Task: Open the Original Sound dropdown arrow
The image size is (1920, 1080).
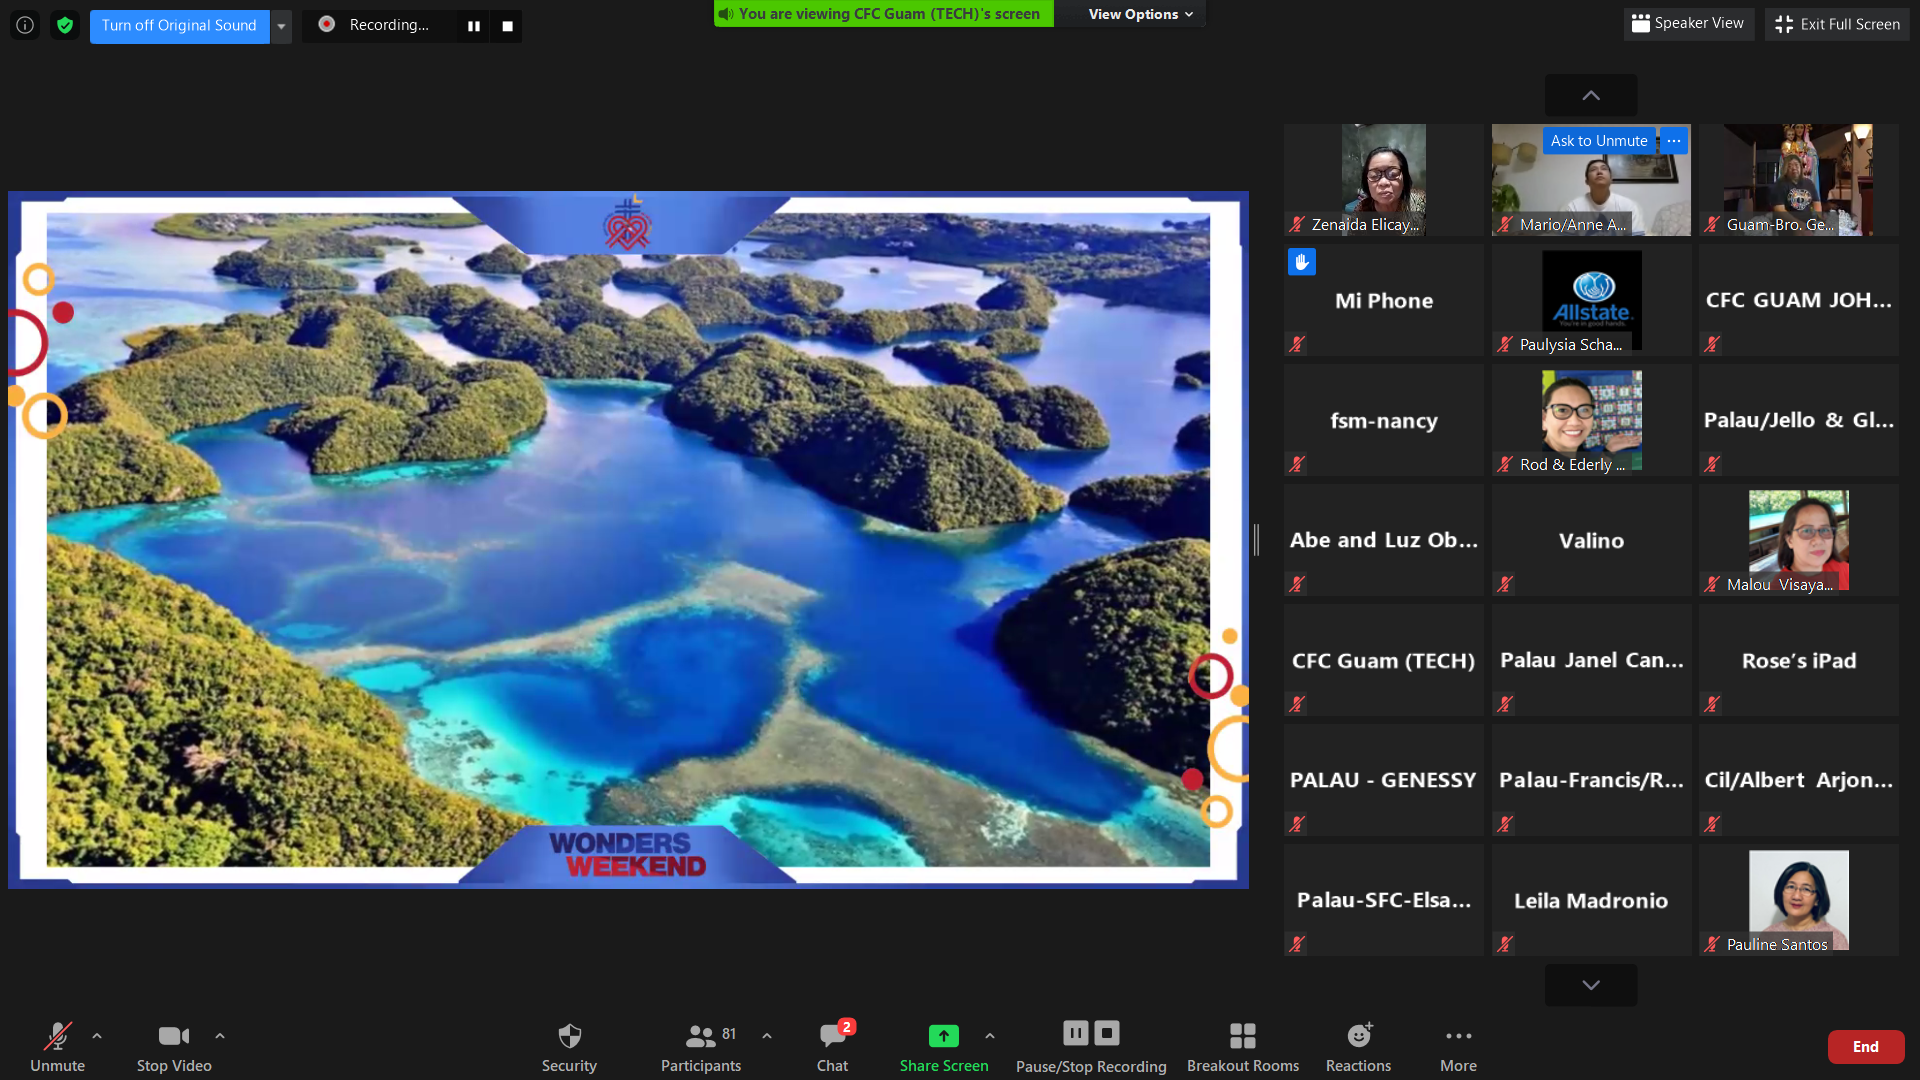Action: (x=281, y=26)
